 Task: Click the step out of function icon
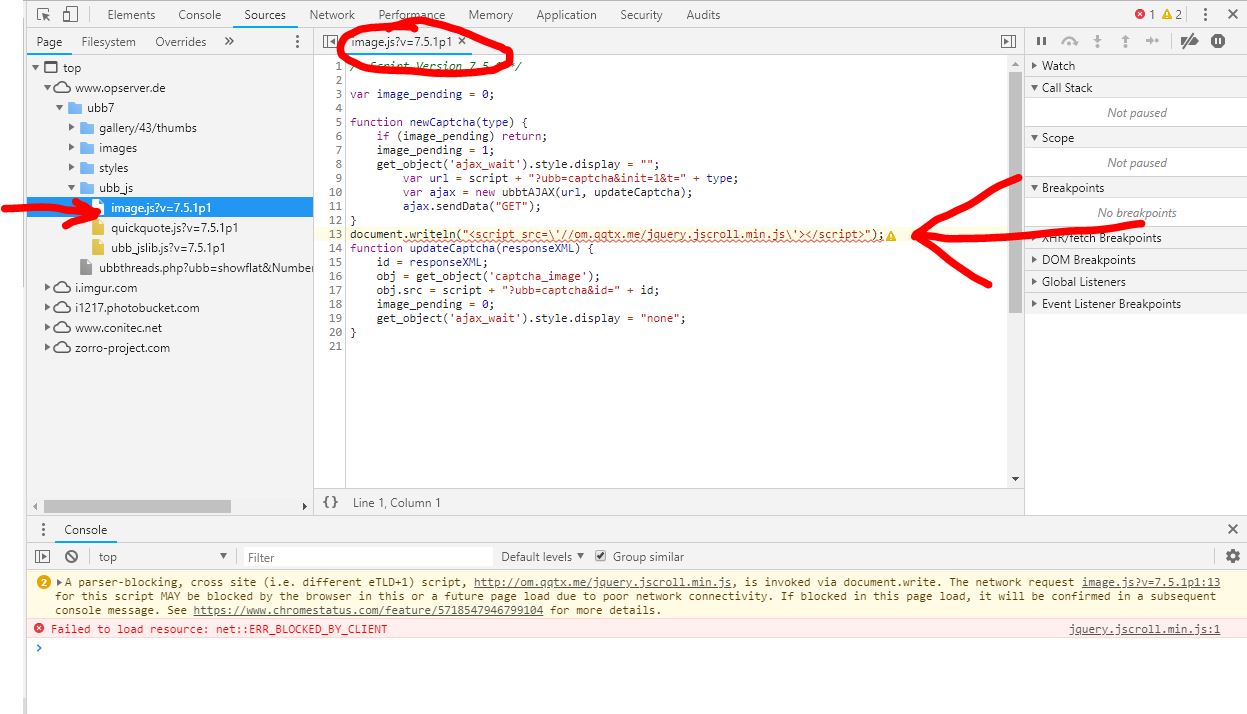point(1124,41)
